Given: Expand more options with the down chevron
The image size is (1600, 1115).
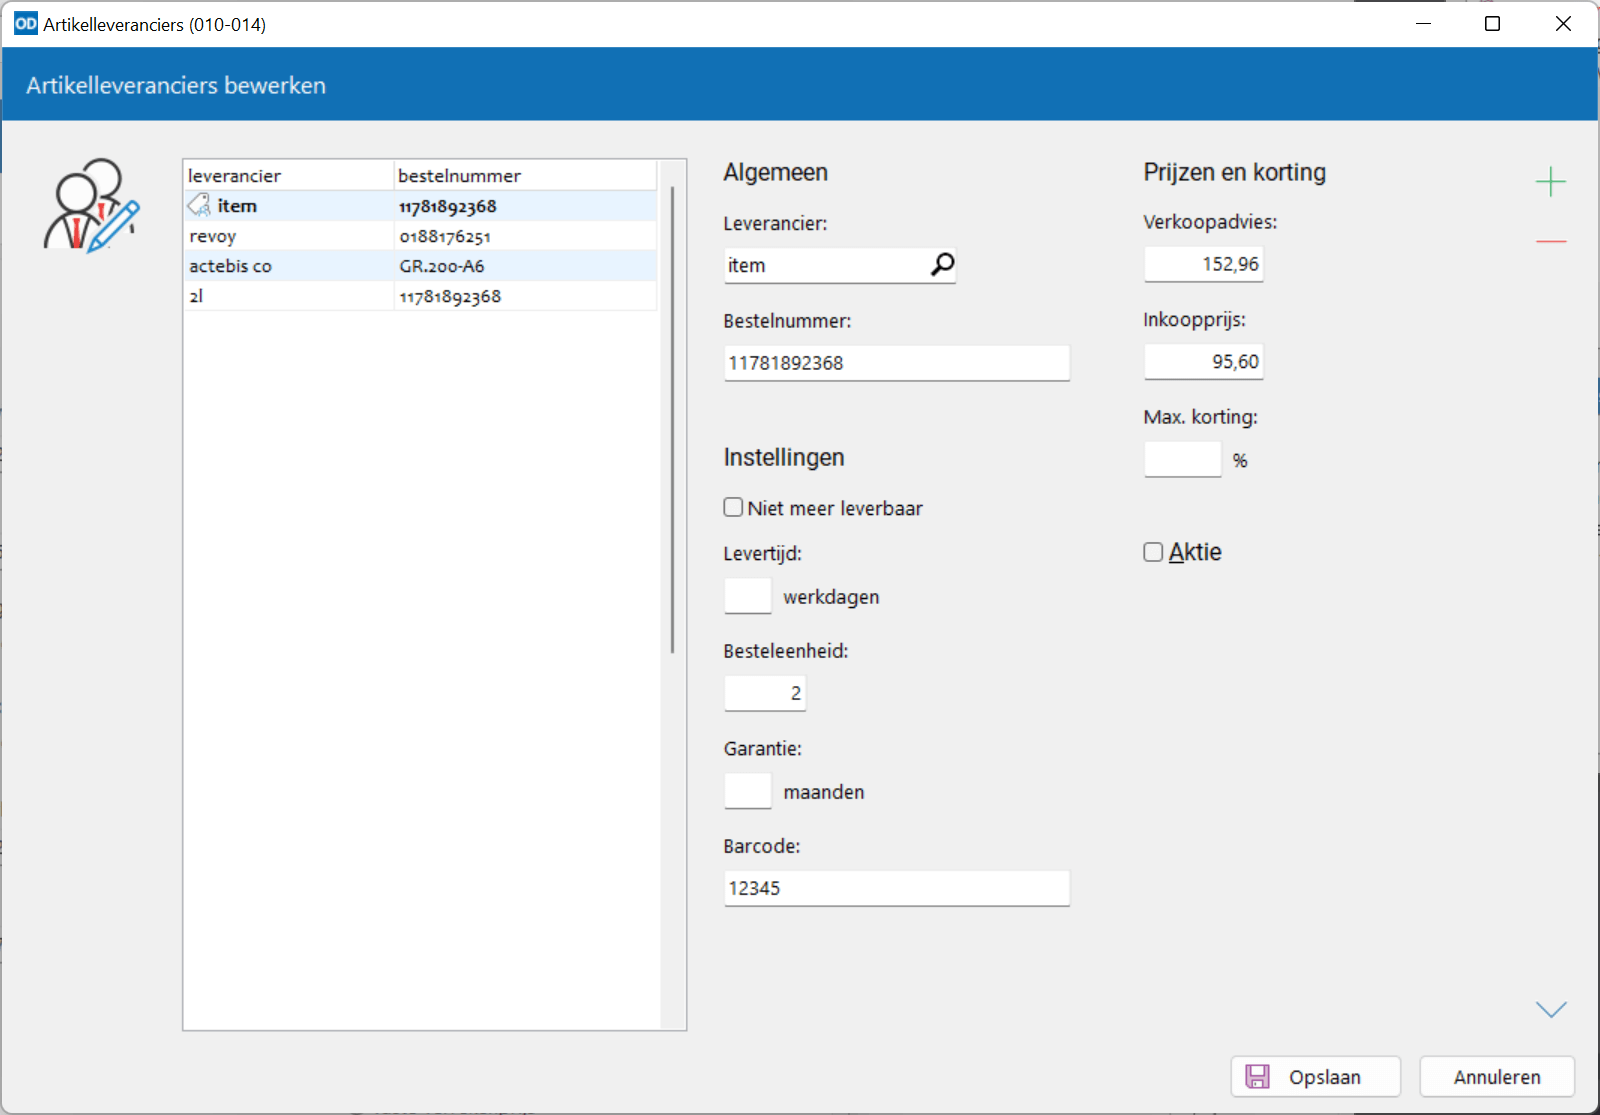Looking at the screenshot, I should [1550, 1010].
